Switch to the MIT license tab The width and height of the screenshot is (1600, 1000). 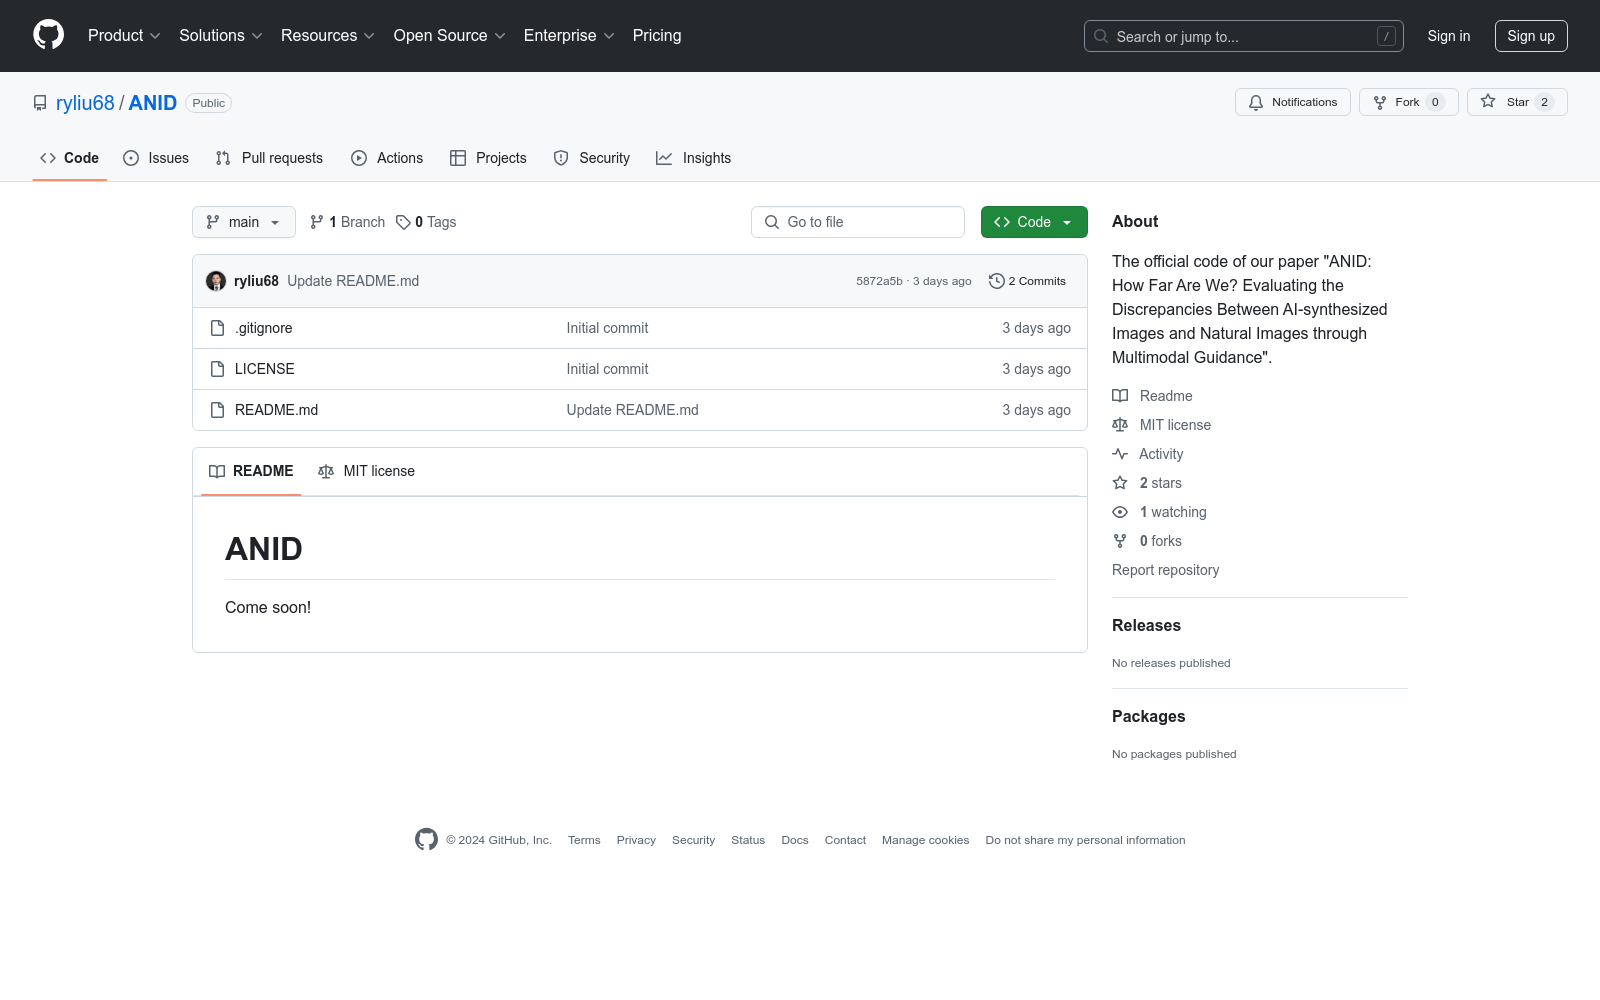366,471
